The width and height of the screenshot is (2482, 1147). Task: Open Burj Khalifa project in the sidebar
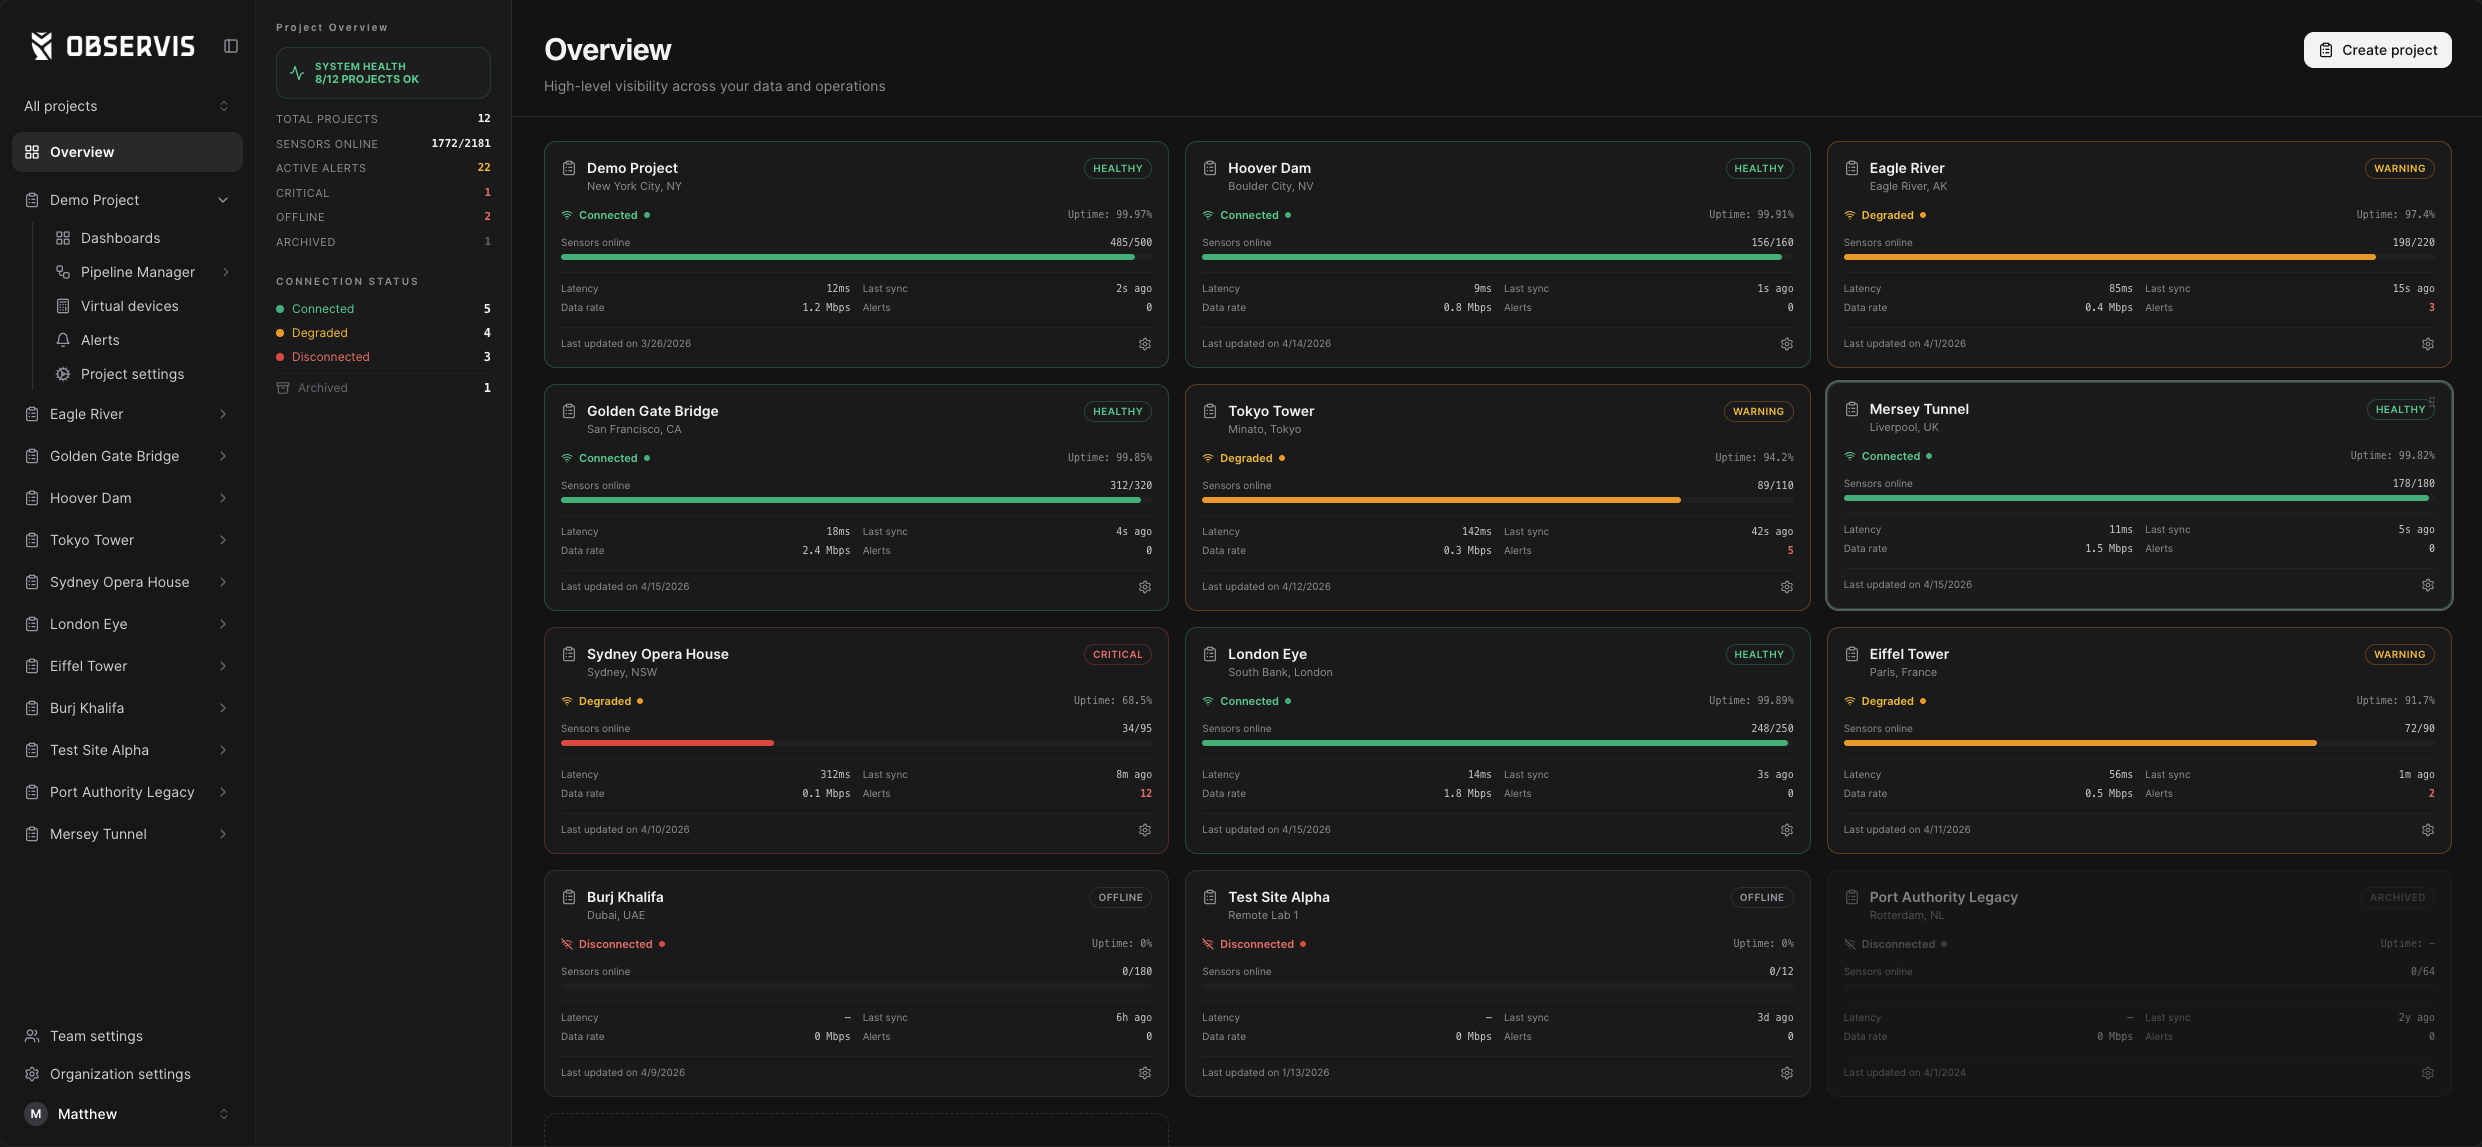click(127, 708)
